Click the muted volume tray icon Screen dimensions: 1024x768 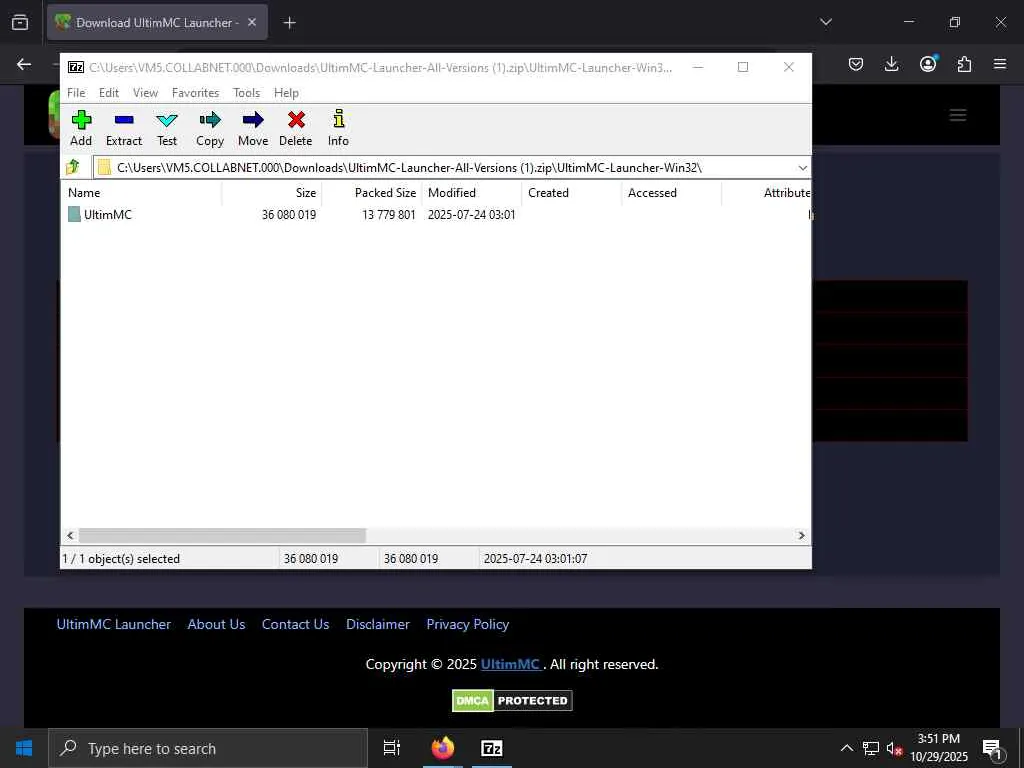894,748
